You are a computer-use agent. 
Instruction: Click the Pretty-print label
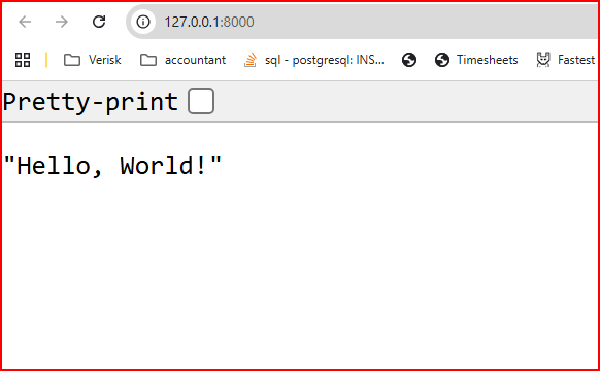[x=90, y=102]
